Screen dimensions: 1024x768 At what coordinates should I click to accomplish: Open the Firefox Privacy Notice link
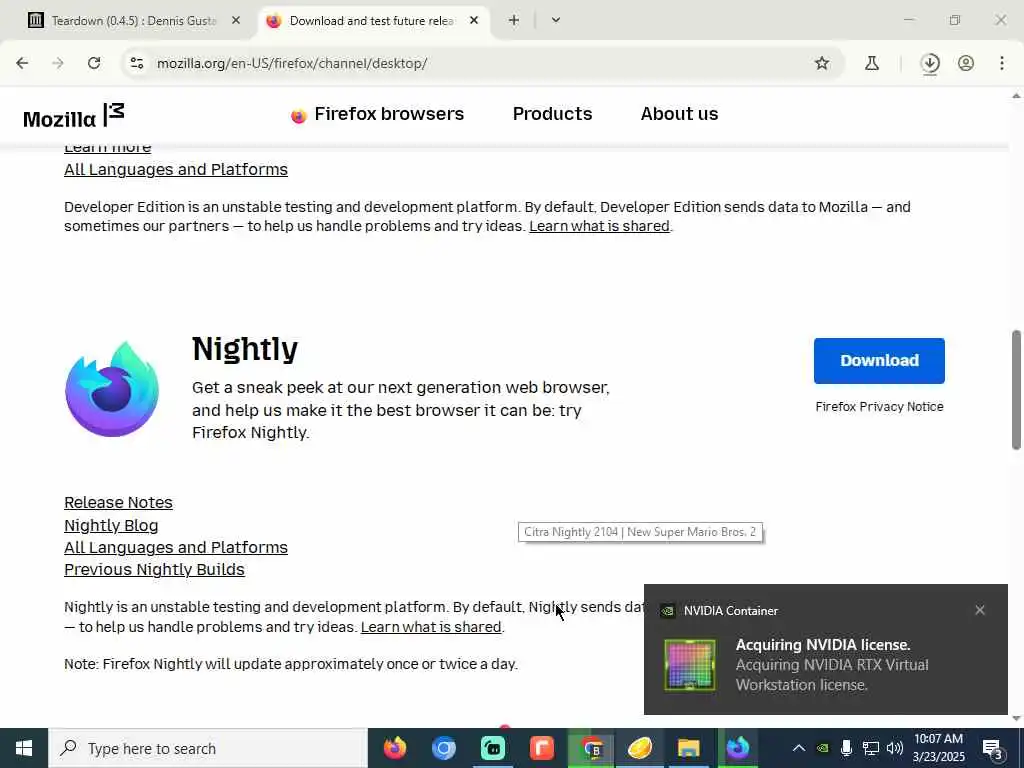[x=879, y=407]
